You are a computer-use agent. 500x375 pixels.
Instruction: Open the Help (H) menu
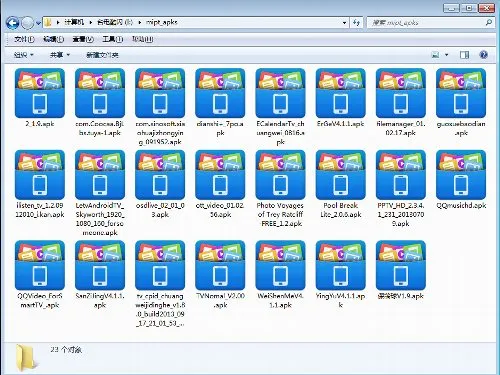pos(142,39)
